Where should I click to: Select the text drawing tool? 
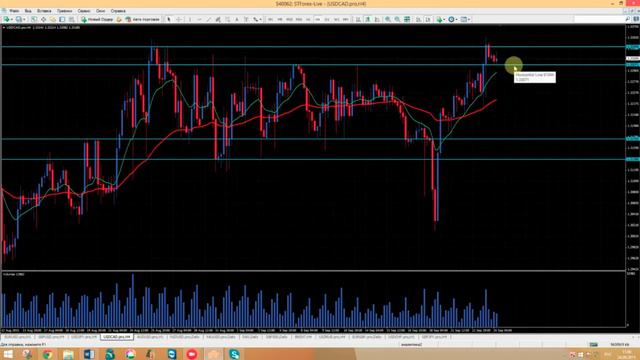(x=237, y=19)
